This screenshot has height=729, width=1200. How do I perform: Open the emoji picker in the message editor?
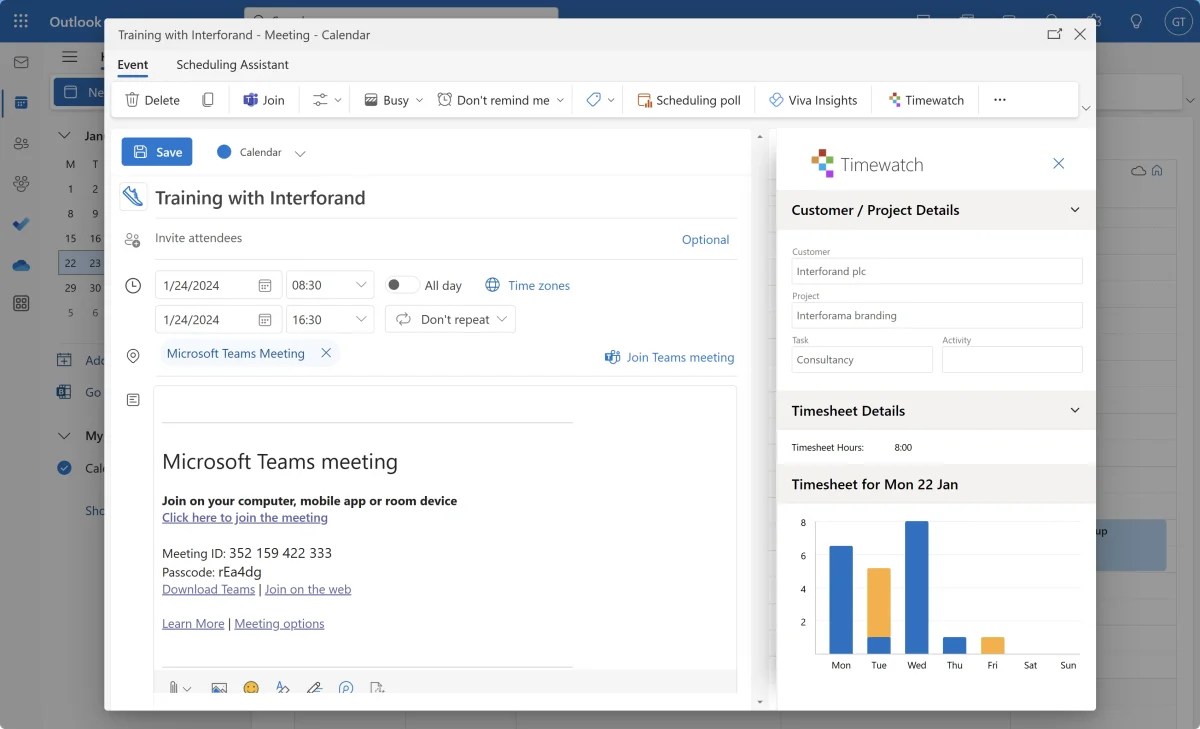point(251,688)
